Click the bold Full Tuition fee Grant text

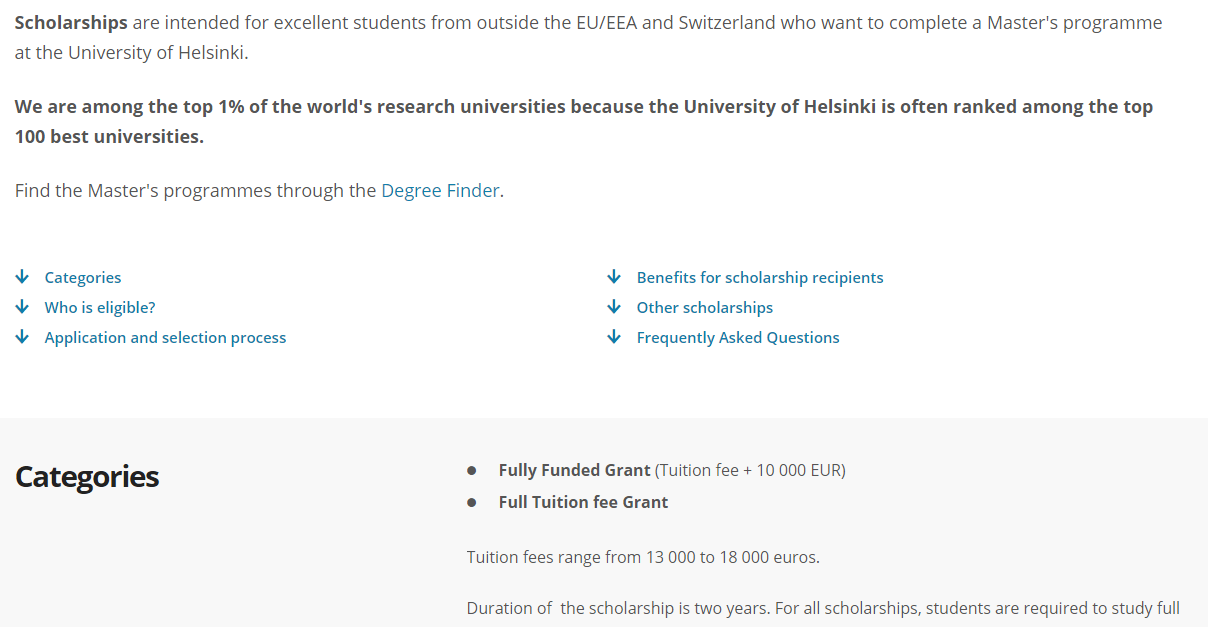[x=583, y=502]
